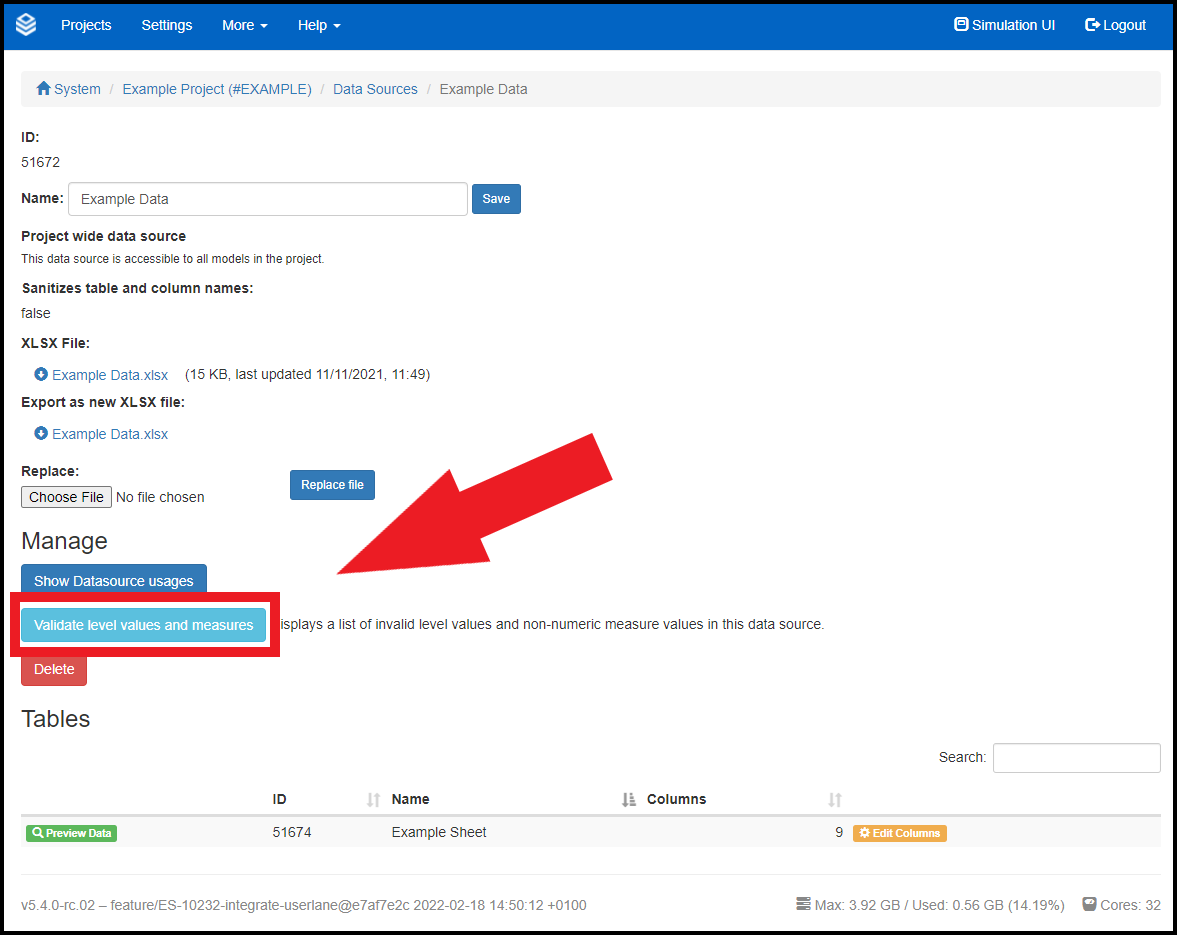
Task: Expand the Help dropdown menu
Action: coord(319,25)
